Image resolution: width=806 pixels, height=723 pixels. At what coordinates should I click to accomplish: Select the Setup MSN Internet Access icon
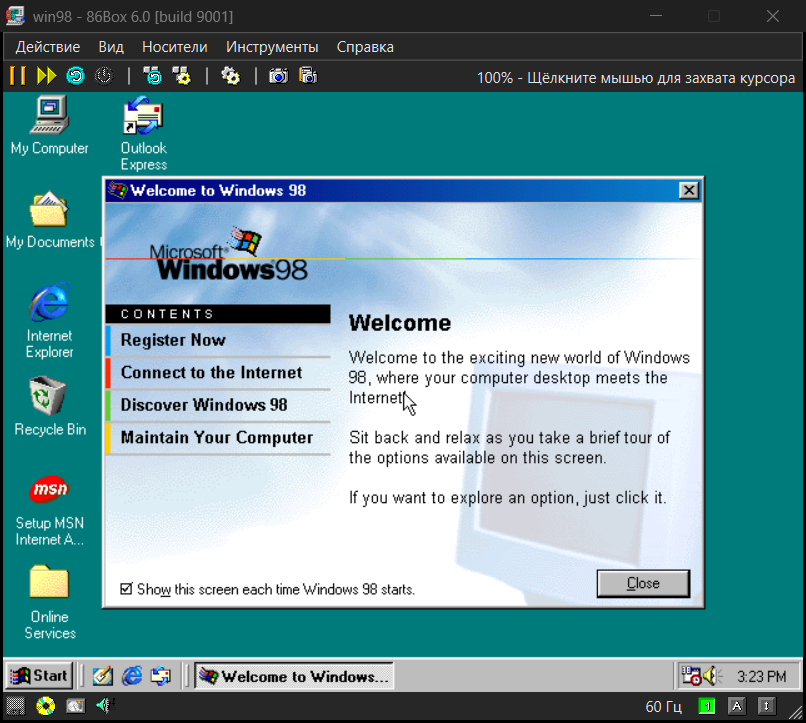click(49, 509)
